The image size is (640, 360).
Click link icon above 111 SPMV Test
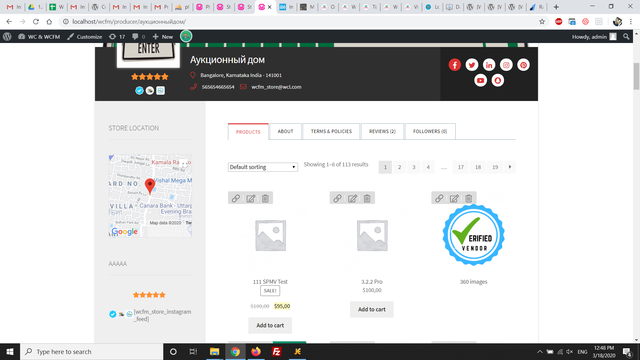[236, 198]
